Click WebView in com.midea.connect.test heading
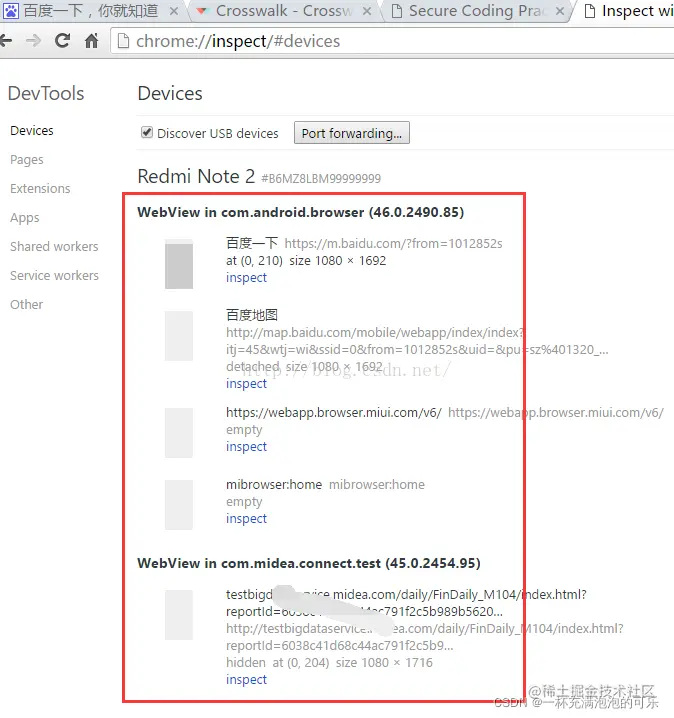 pos(309,563)
